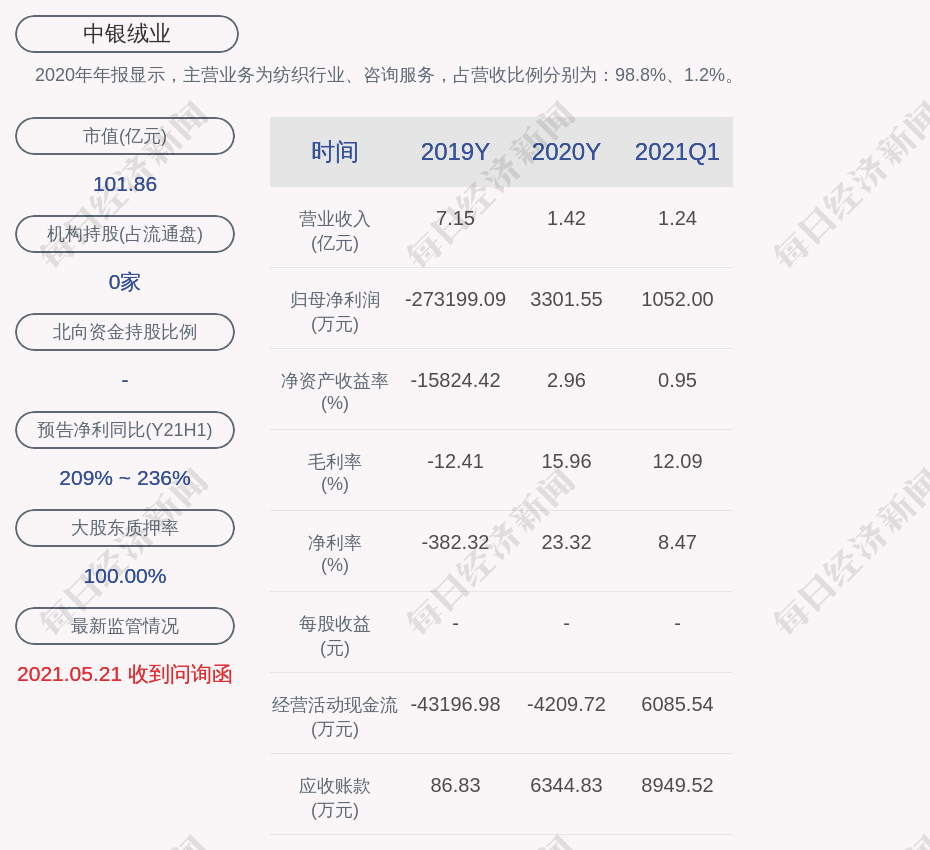Select the 6344.83 receivables cell
This screenshot has width=930, height=850.
click(x=566, y=785)
